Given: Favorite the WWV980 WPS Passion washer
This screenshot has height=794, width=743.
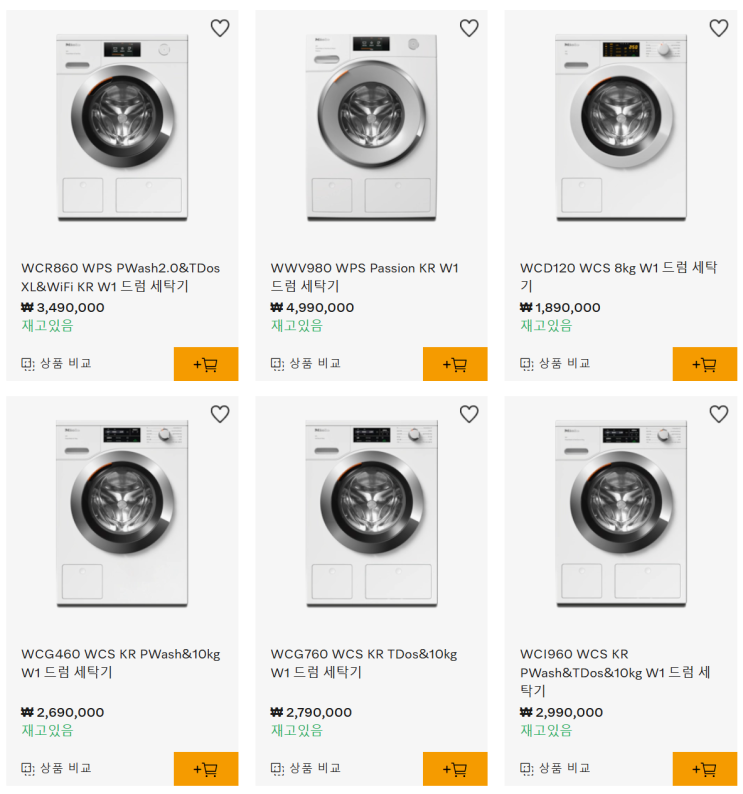Looking at the screenshot, I should [x=469, y=28].
